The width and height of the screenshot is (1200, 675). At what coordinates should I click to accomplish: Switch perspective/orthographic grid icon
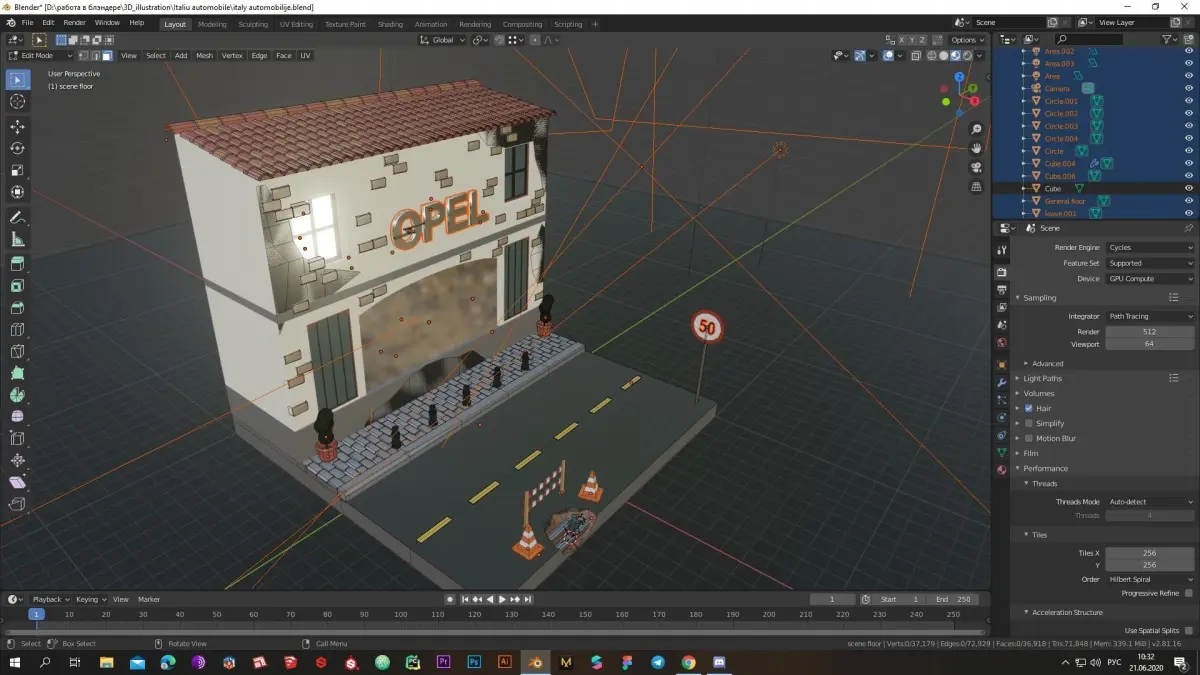tap(976, 186)
